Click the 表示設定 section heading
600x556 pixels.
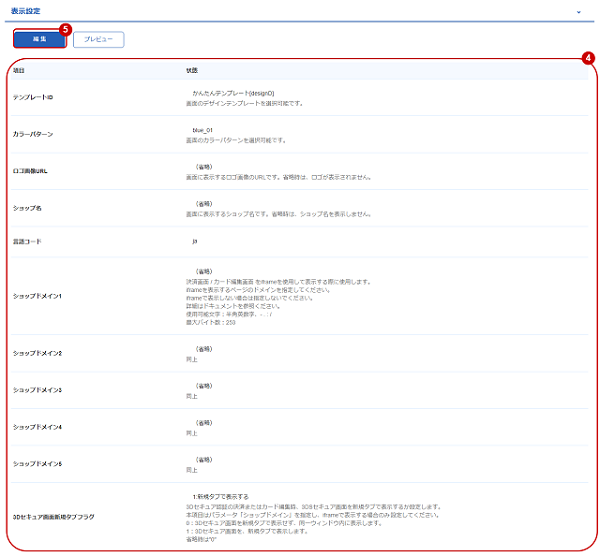point(26,11)
